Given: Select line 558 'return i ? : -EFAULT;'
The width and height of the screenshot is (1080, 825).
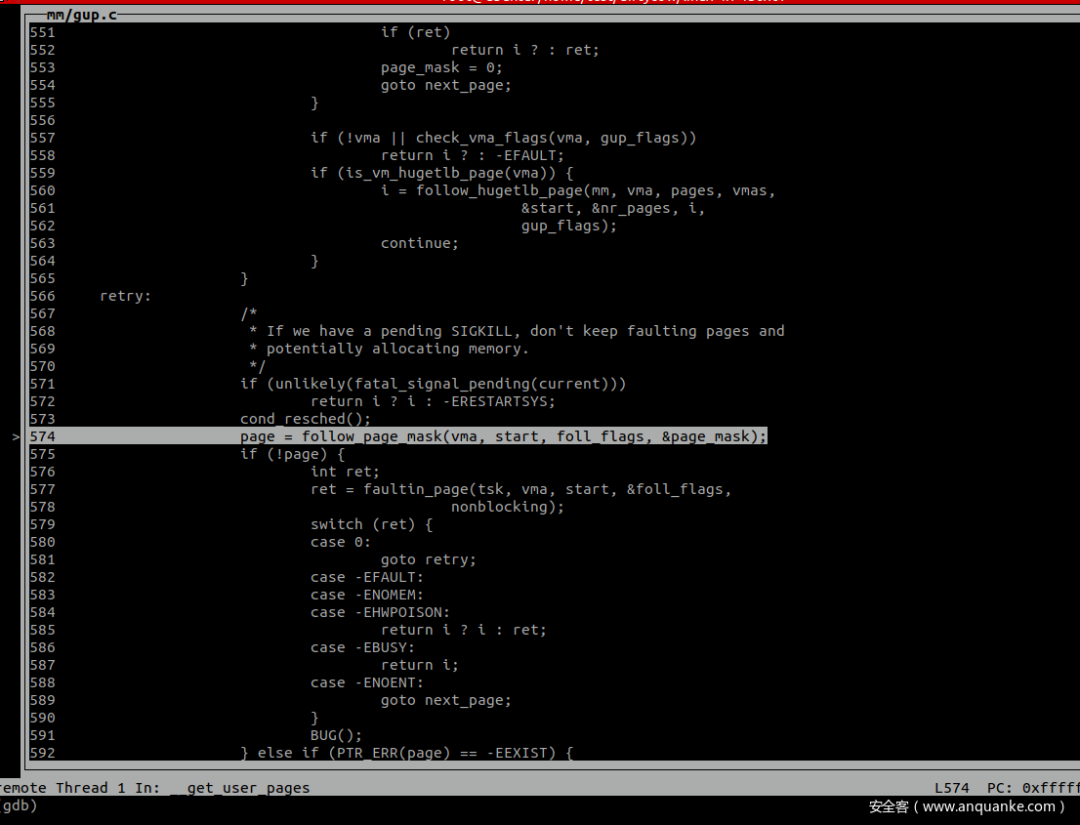Looking at the screenshot, I should pos(472,156).
